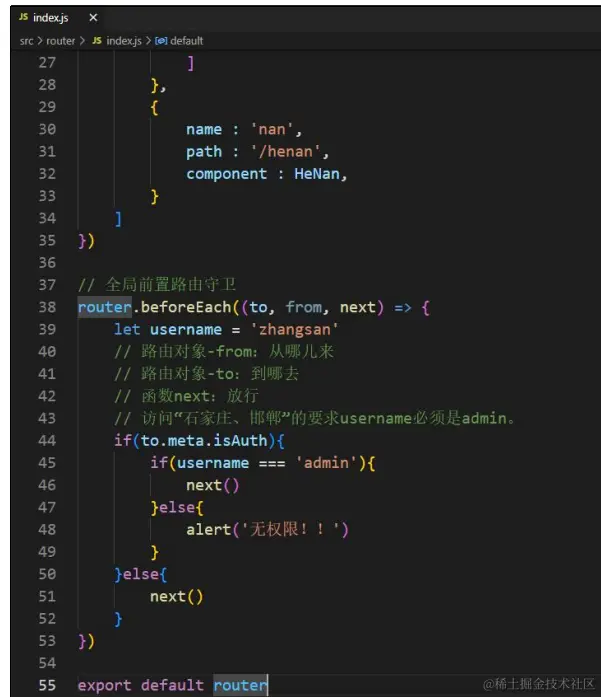Click the HeNan component identifier
Screen dimensions: 601x697
click(x=317, y=174)
